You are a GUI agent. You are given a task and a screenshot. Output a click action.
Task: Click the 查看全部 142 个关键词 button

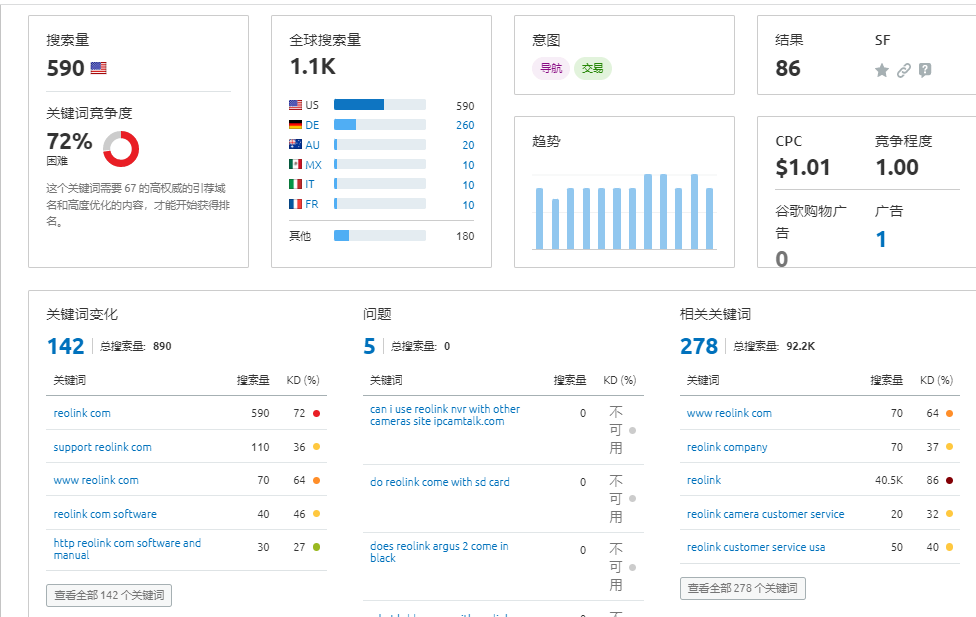[x=109, y=595]
